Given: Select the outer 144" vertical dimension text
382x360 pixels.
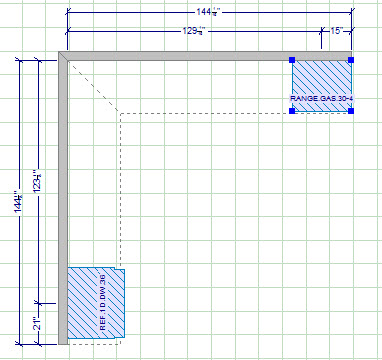Looking at the screenshot, I should click(x=18, y=201).
